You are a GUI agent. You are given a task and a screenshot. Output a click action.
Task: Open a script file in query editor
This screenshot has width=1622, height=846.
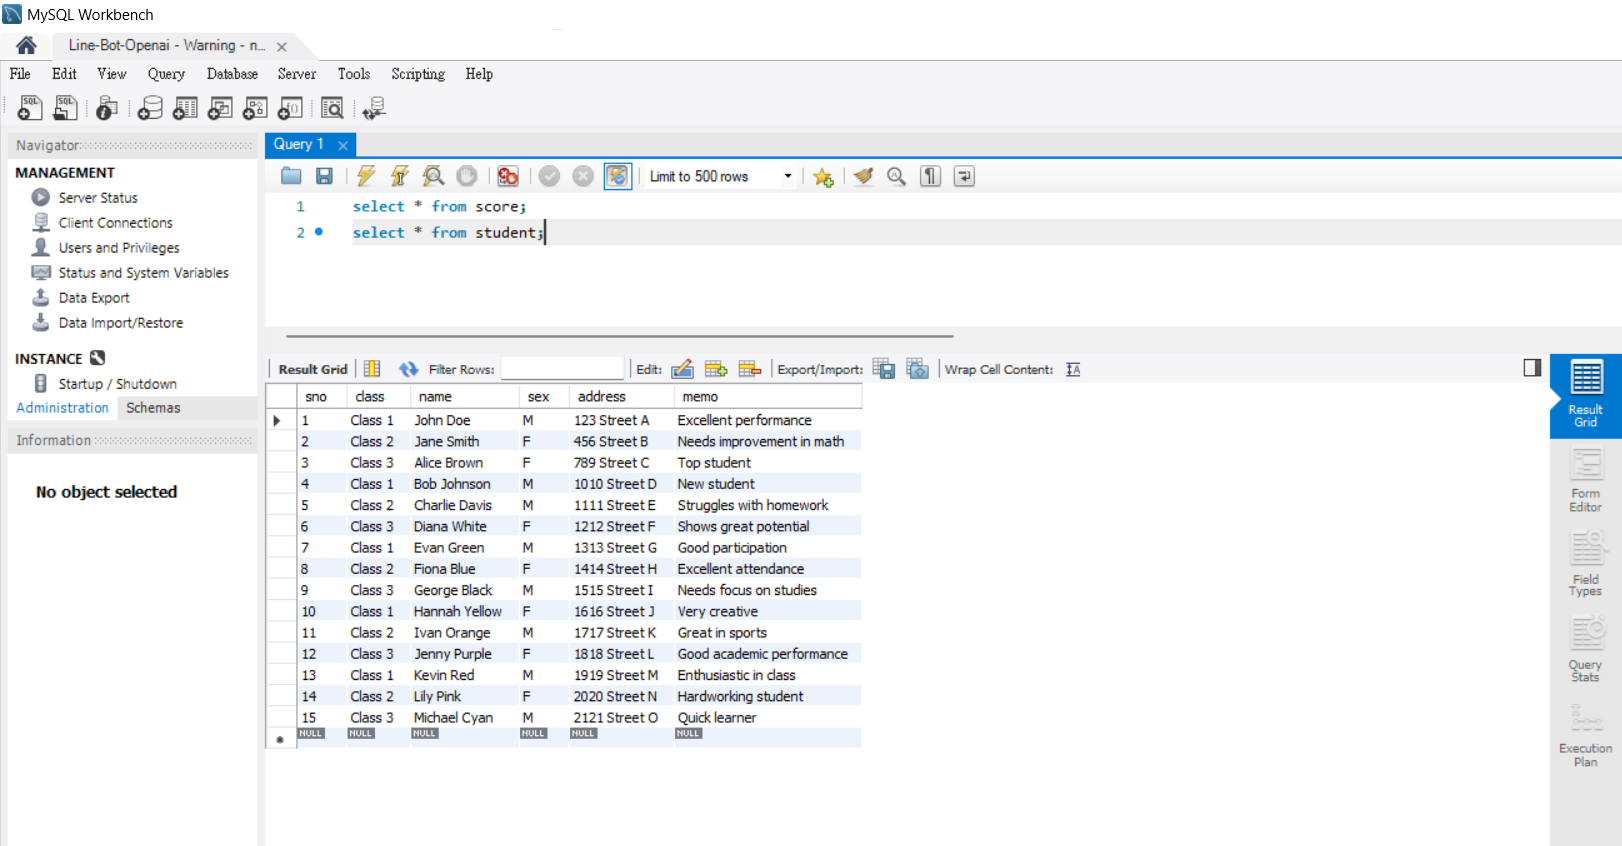[291, 176]
